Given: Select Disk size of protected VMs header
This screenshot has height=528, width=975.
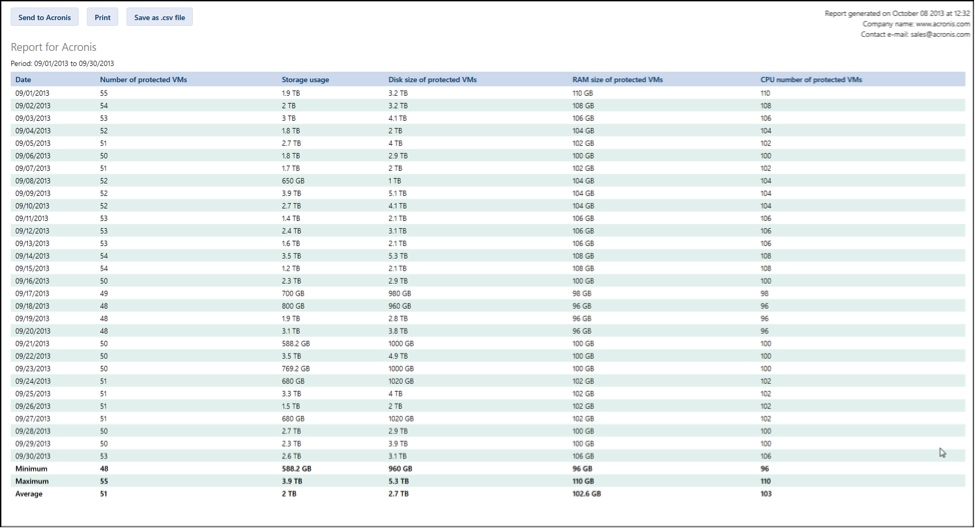Looking at the screenshot, I should (x=433, y=80).
